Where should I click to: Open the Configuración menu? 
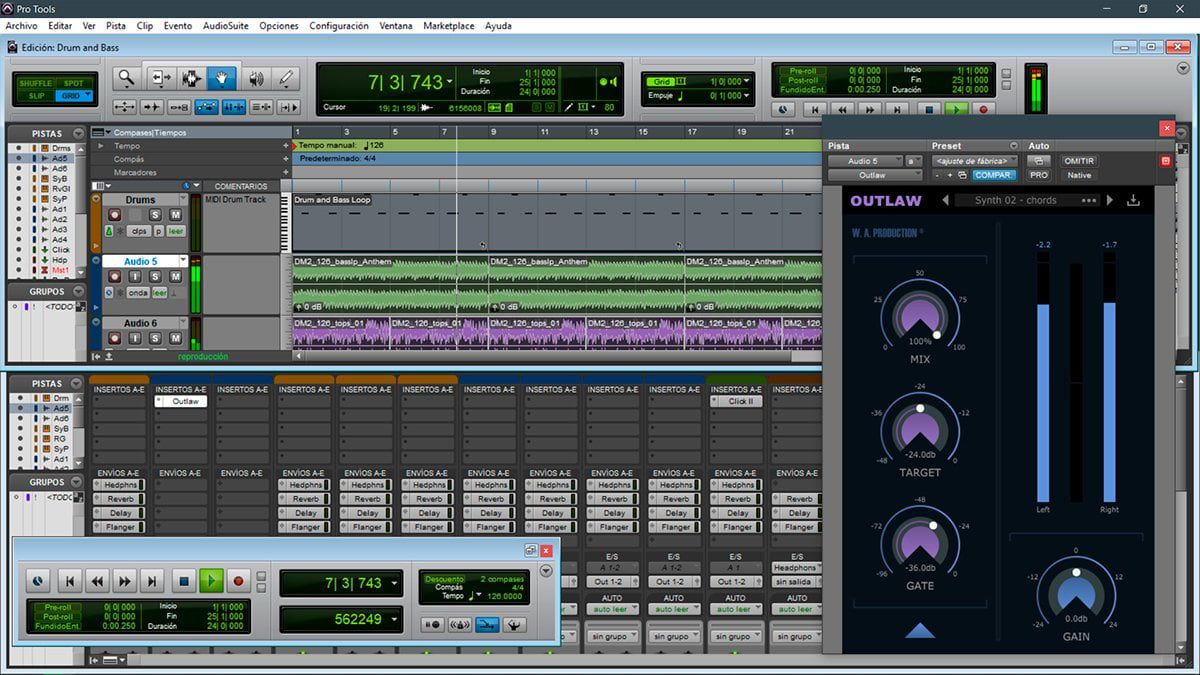click(339, 26)
